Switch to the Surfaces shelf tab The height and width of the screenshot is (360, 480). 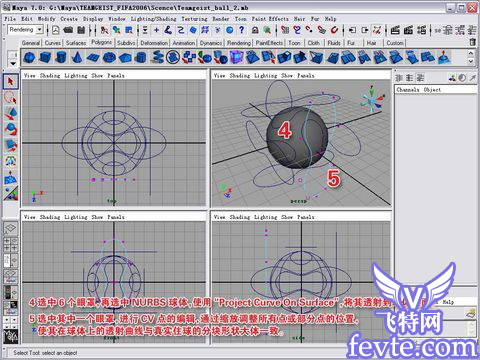pyautogui.click(x=76, y=43)
